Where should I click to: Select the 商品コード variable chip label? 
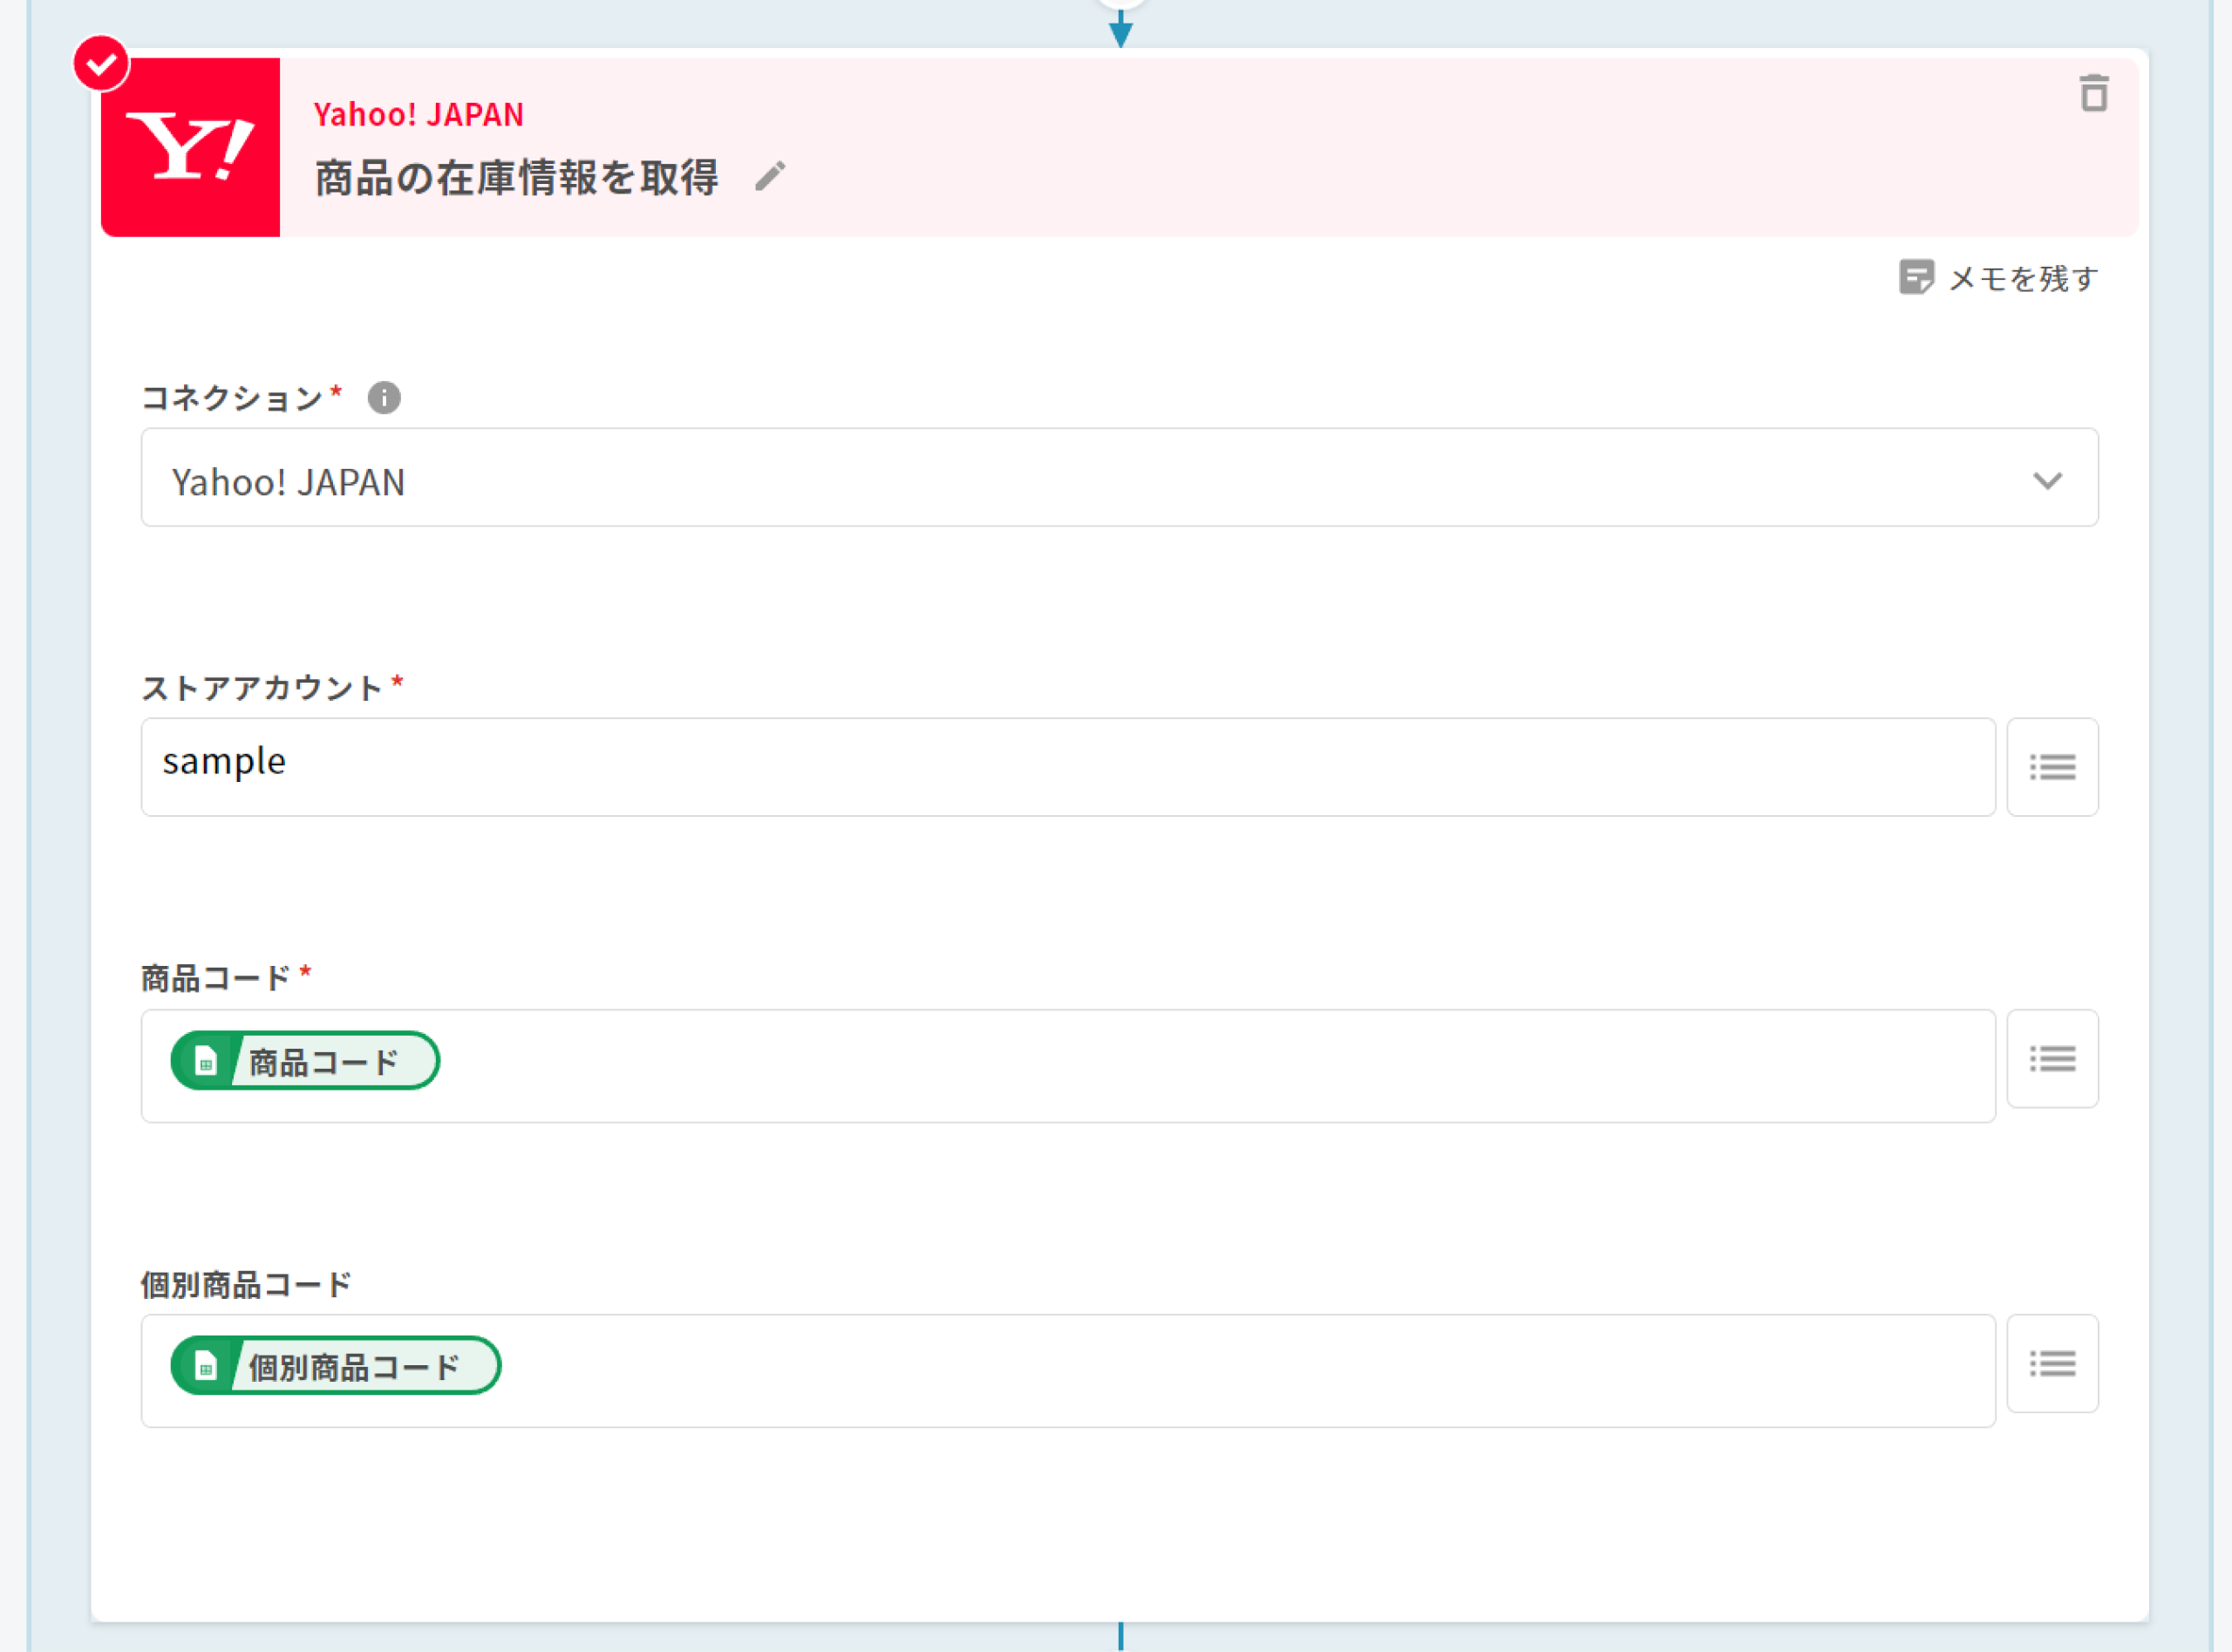coord(324,1062)
